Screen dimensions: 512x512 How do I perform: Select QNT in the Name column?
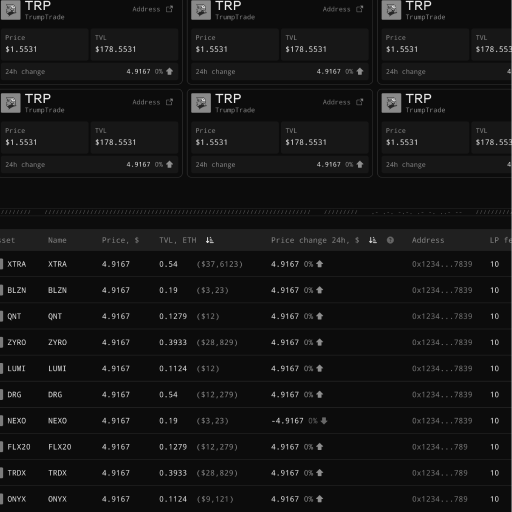(x=55, y=316)
